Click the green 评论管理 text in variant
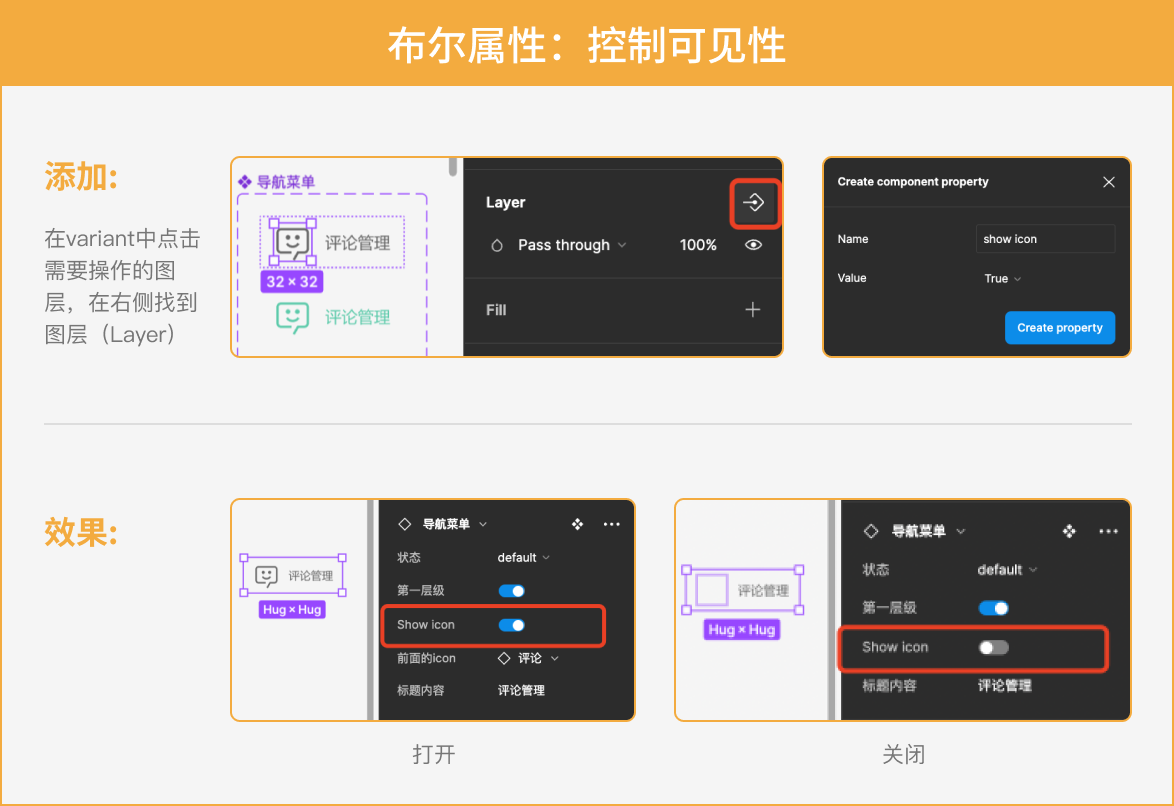 (357, 318)
